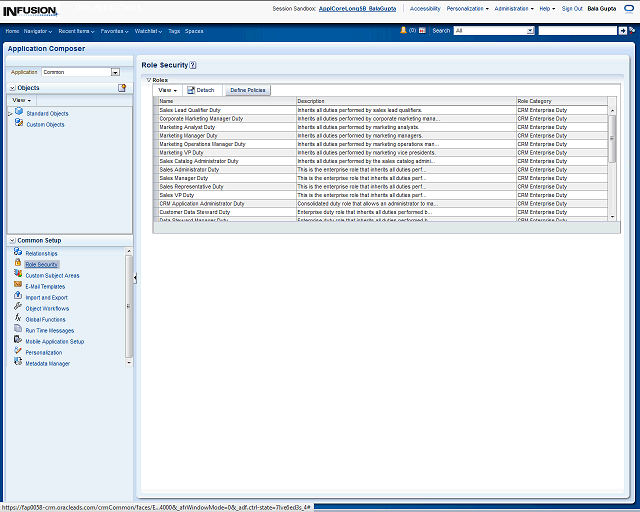Image resolution: width=640 pixels, height=512 pixels.
Task: Click the Metadata Manager icon
Action: coord(18,363)
